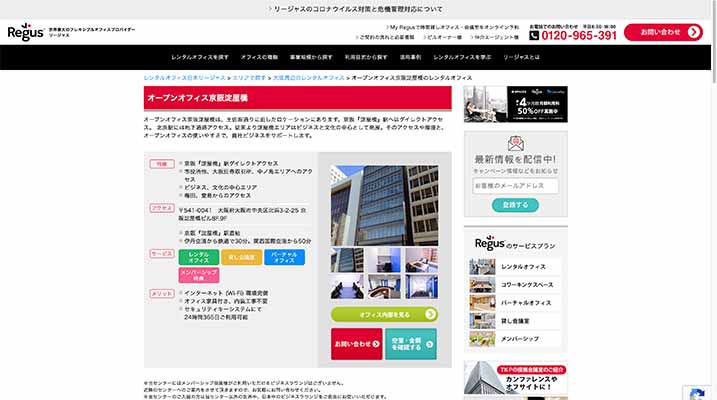
Task: Open the ご契約の流れと必要書類 link
Action: click(385, 37)
